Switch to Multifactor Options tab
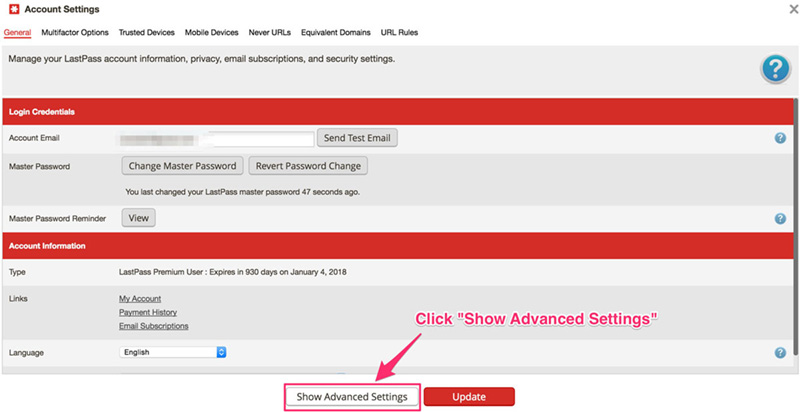The height and width of the screenshot is (412, 800). (75, 32)
